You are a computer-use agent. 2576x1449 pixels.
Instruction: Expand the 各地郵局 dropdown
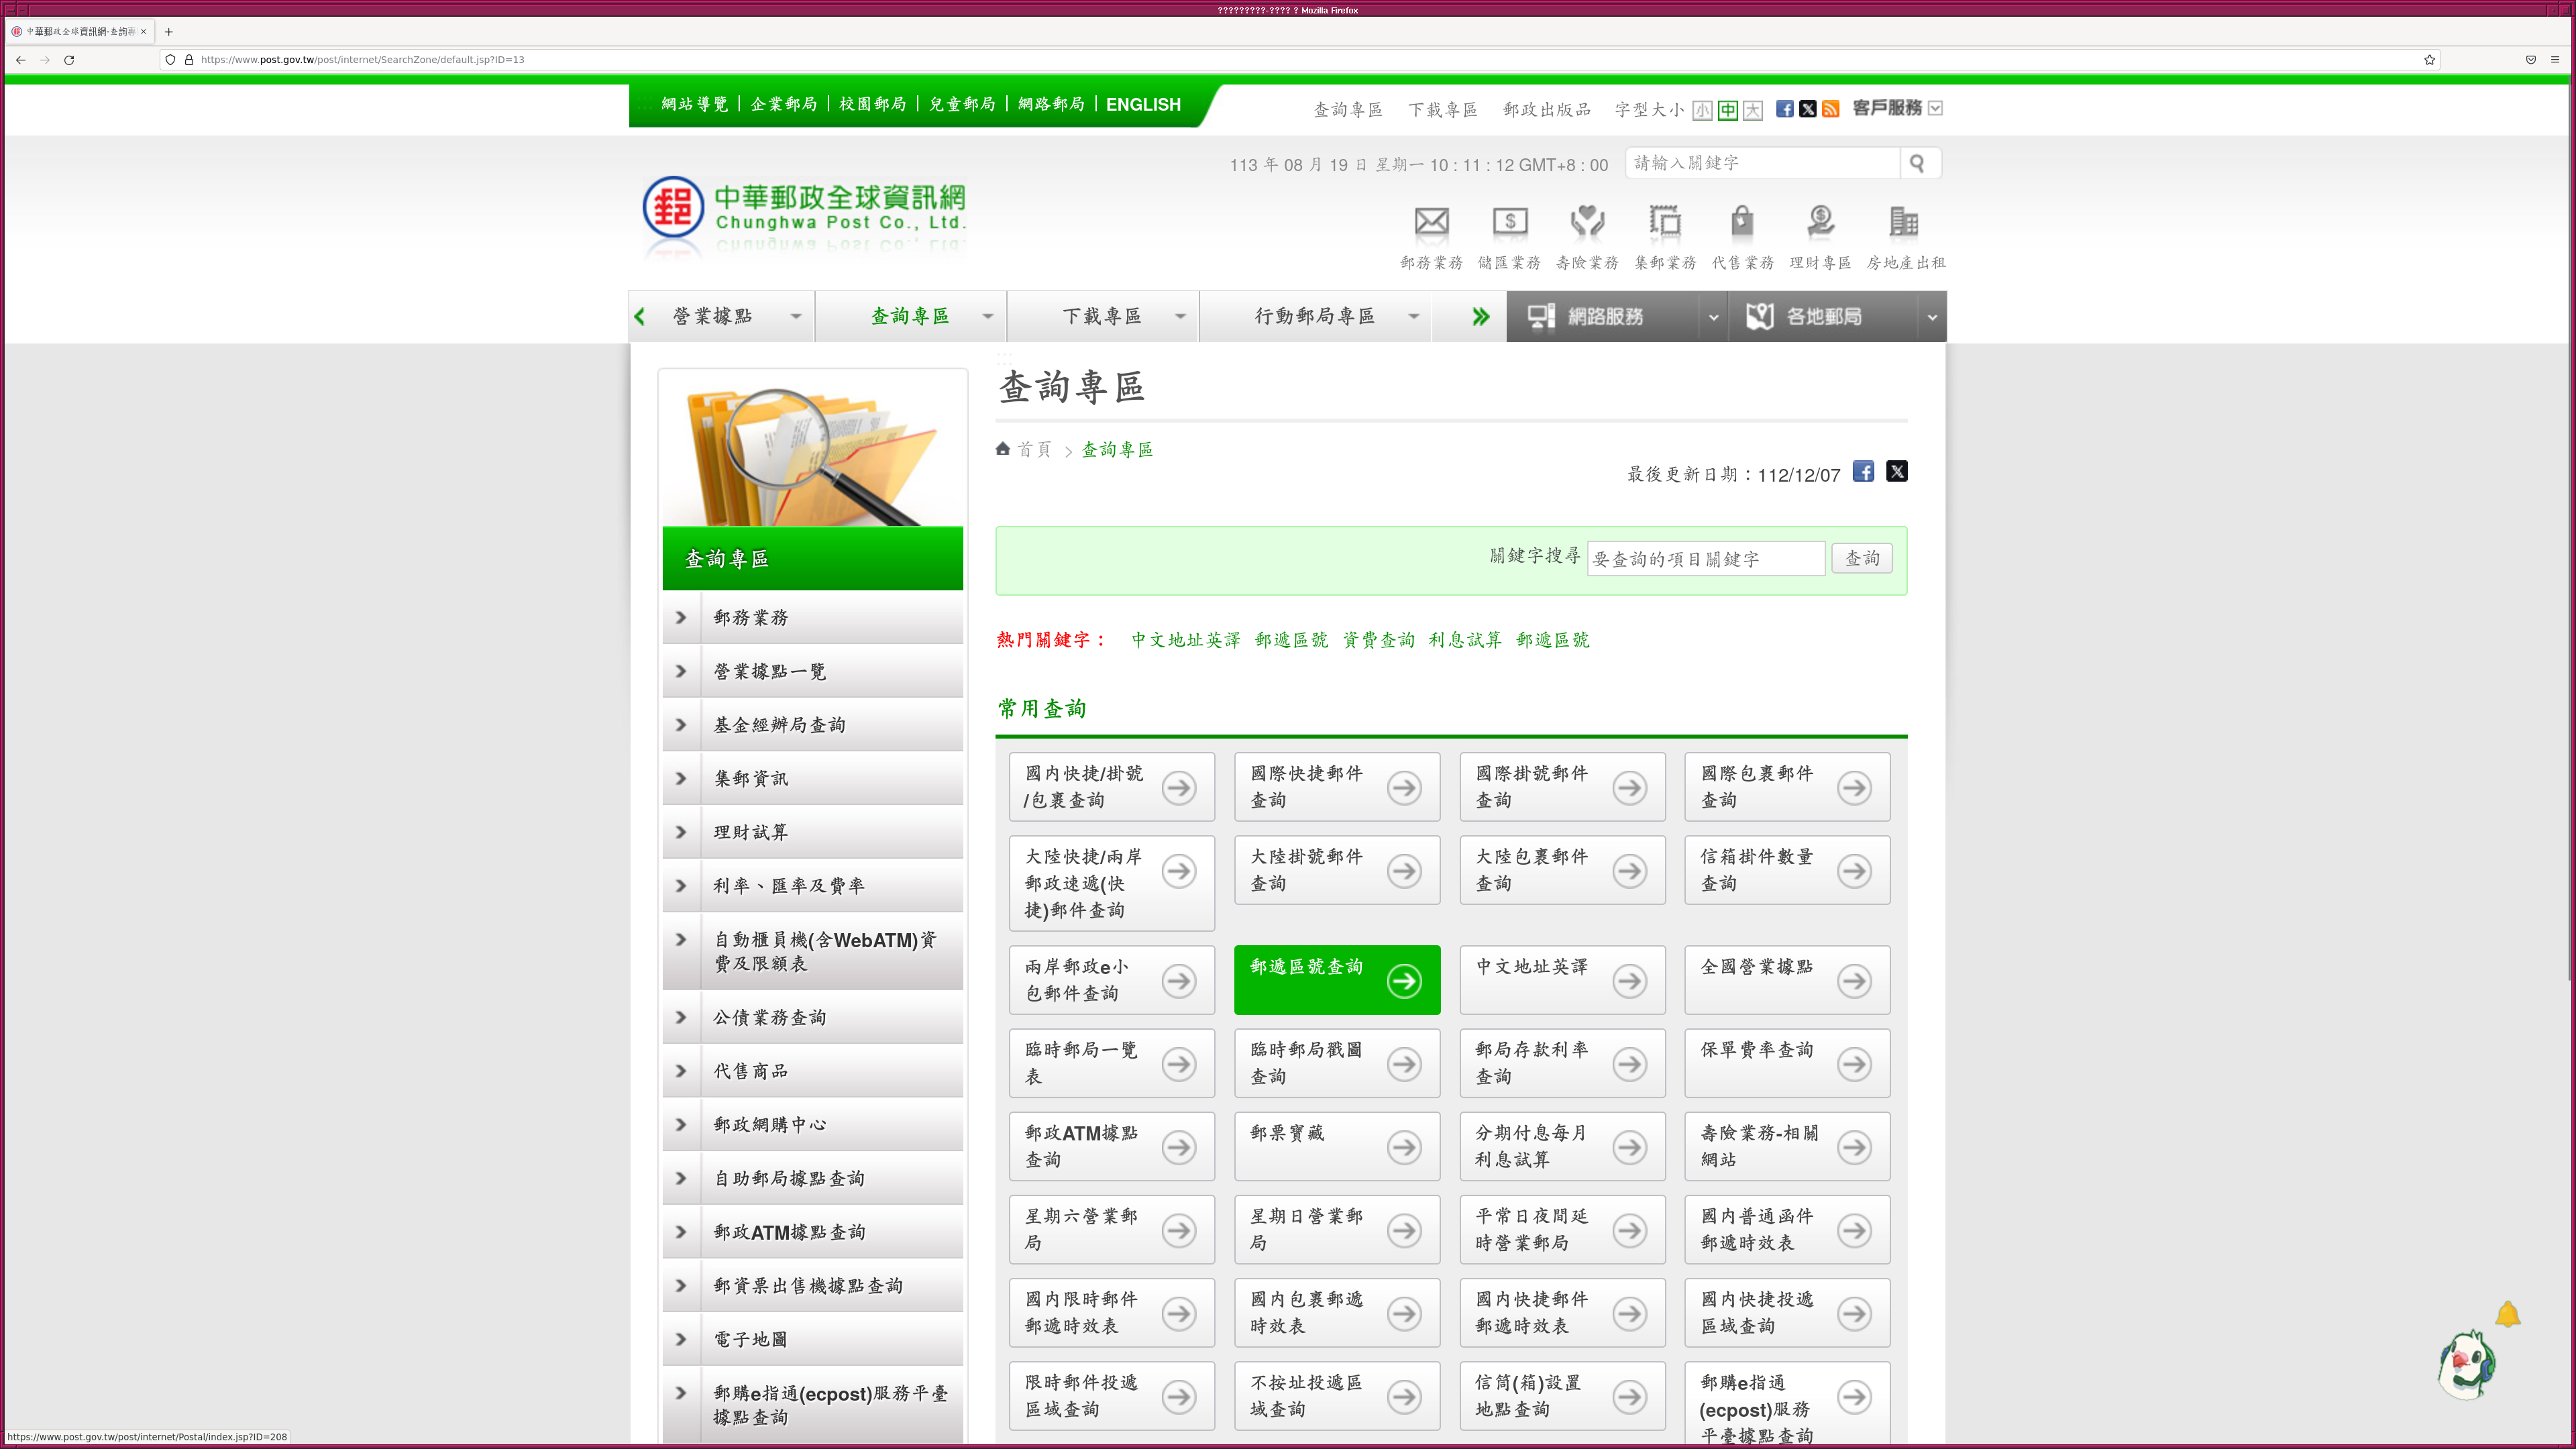[1932, 317]
